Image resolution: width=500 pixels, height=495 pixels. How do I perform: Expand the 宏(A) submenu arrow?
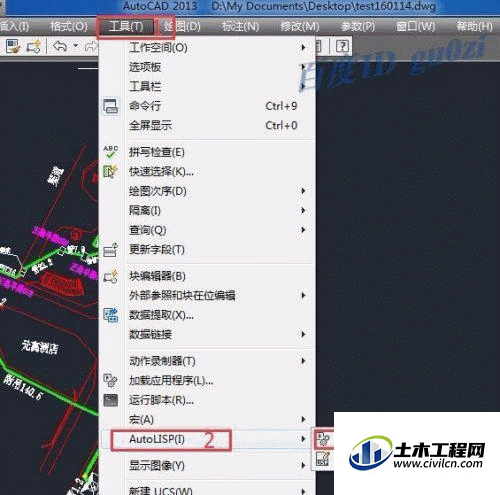(303, 419)
